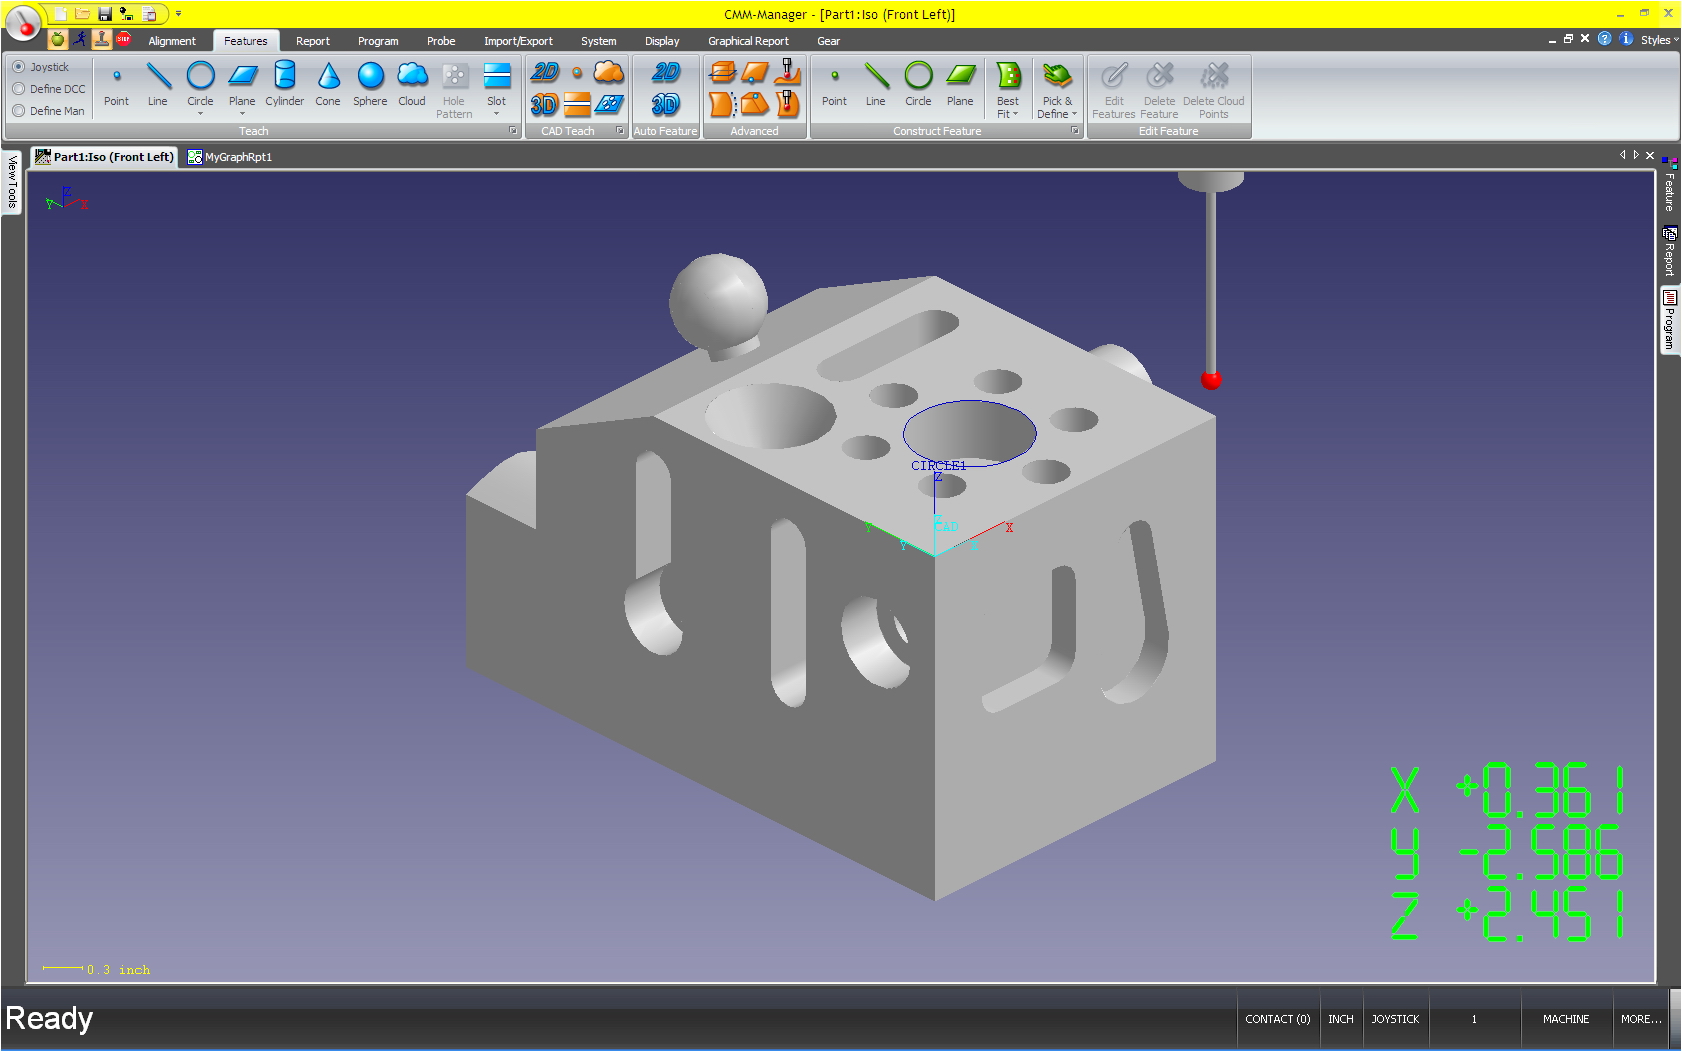The height and width of the screenshot is (1051, 1682).
Task: Open the Styles dropdown menu
Action: coord(1658,40)
